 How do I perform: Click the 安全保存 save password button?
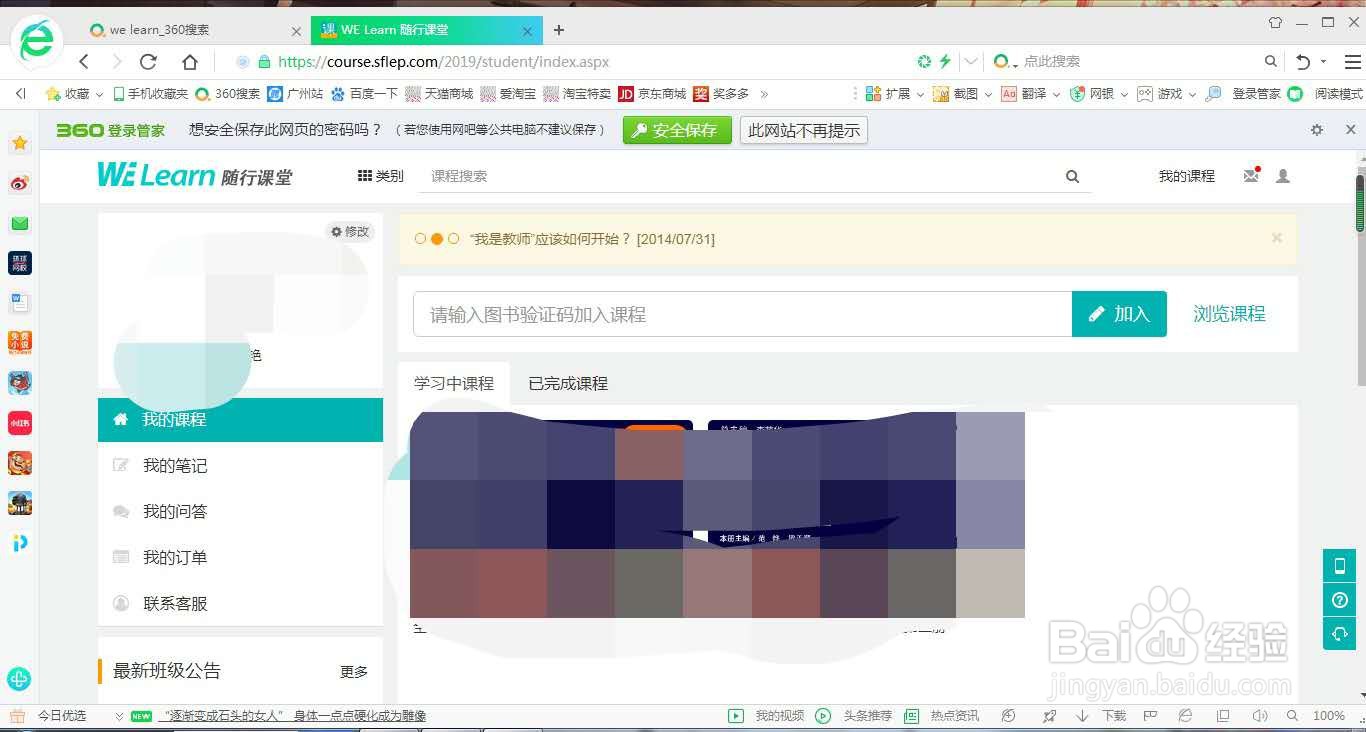click(x=677, y=129)
